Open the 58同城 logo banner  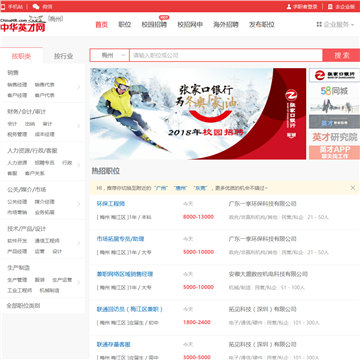[x=334, y=91]
